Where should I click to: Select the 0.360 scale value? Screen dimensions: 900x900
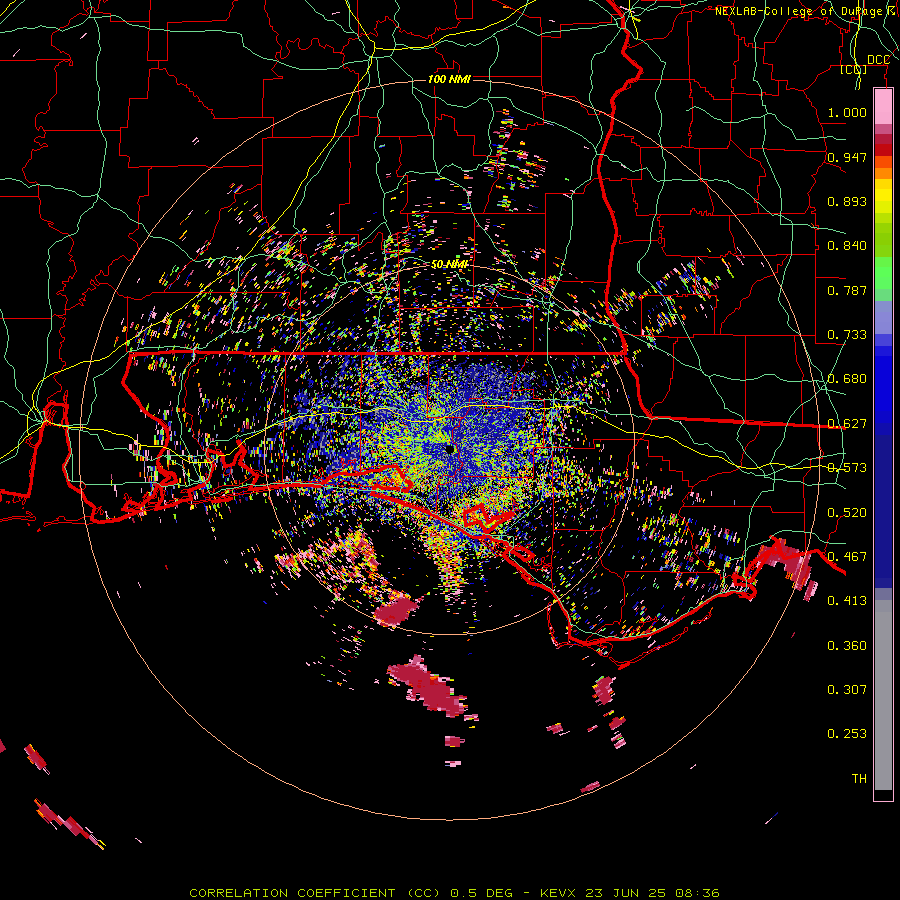pyautogui.click(x=847, y=646)
